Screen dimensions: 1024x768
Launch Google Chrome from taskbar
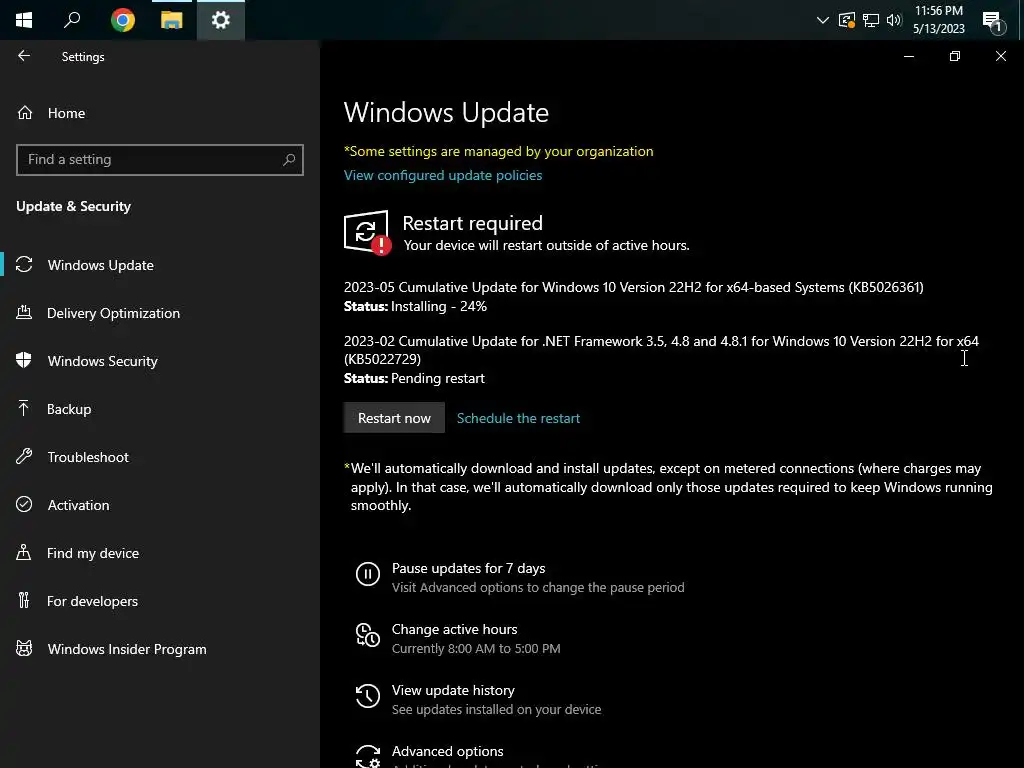tap(123, 20)
